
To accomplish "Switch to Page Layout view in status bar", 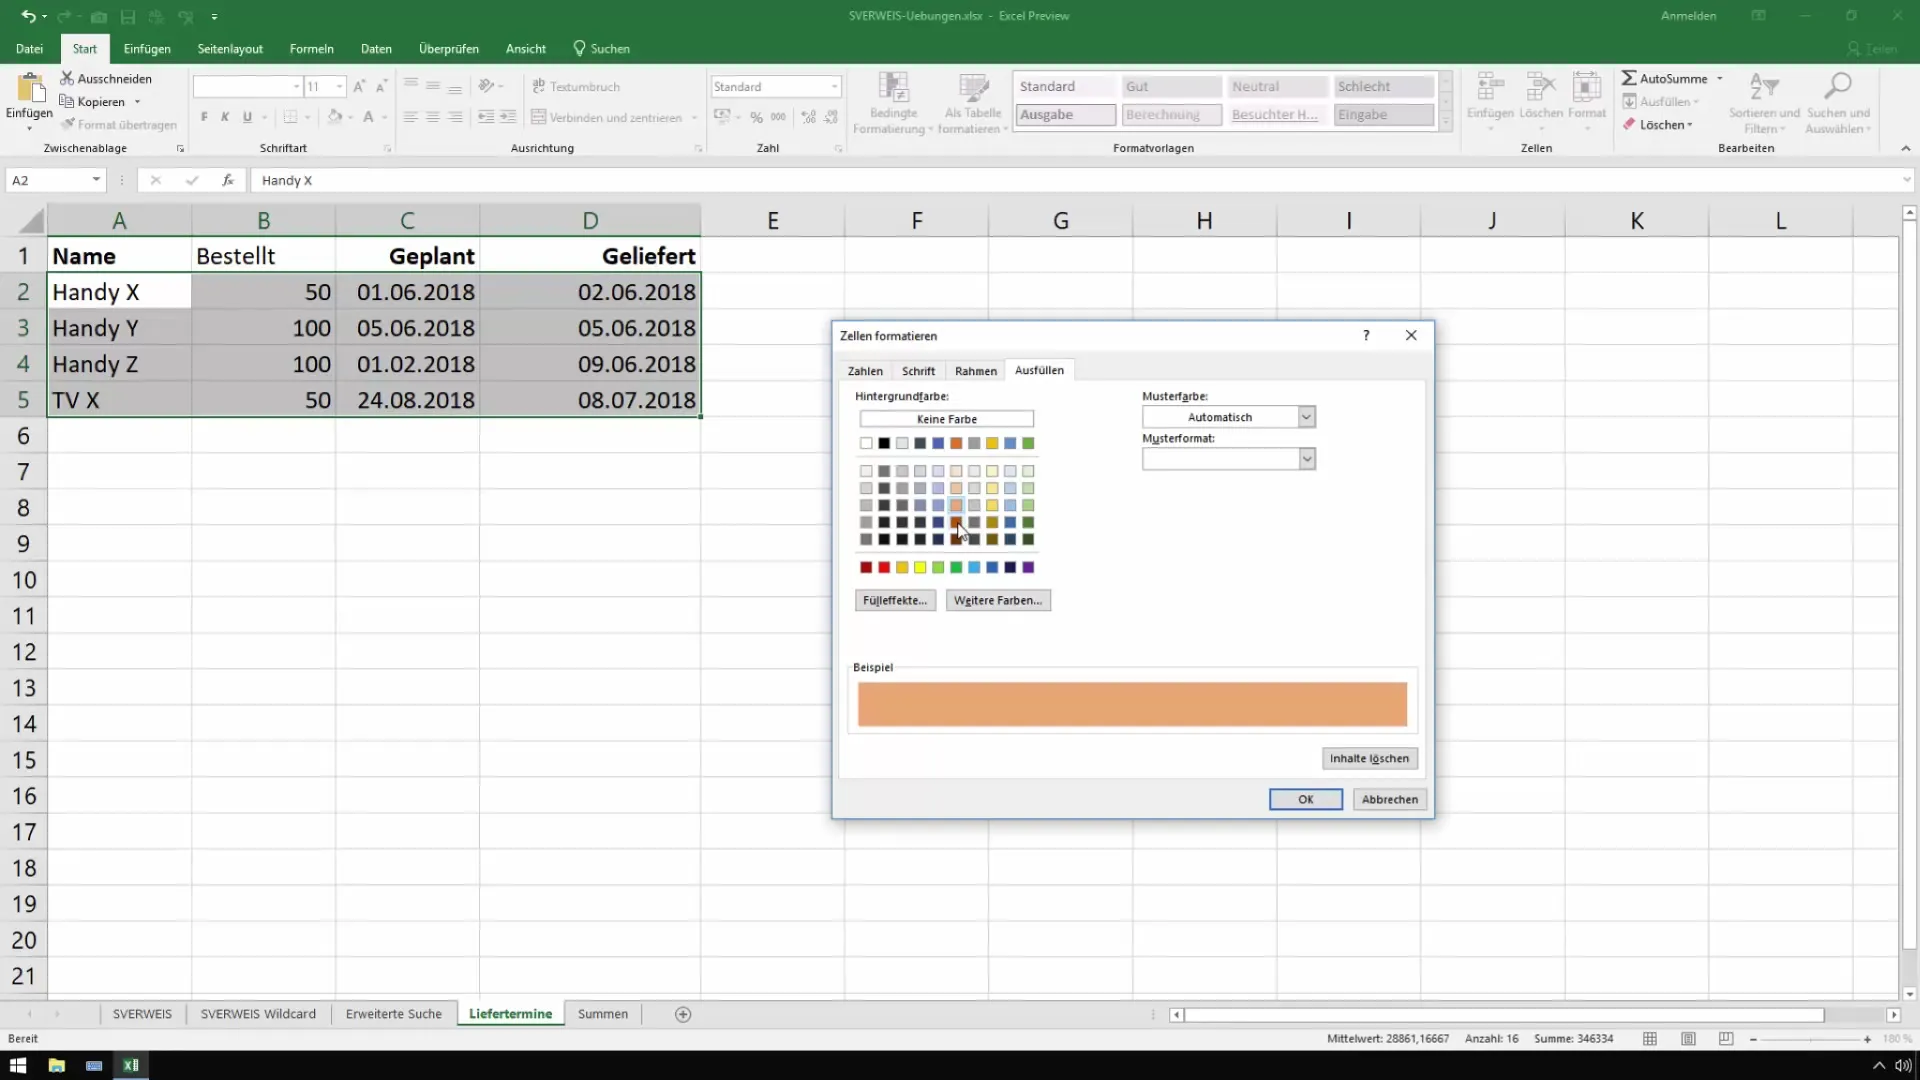I will point(1688,1039).
